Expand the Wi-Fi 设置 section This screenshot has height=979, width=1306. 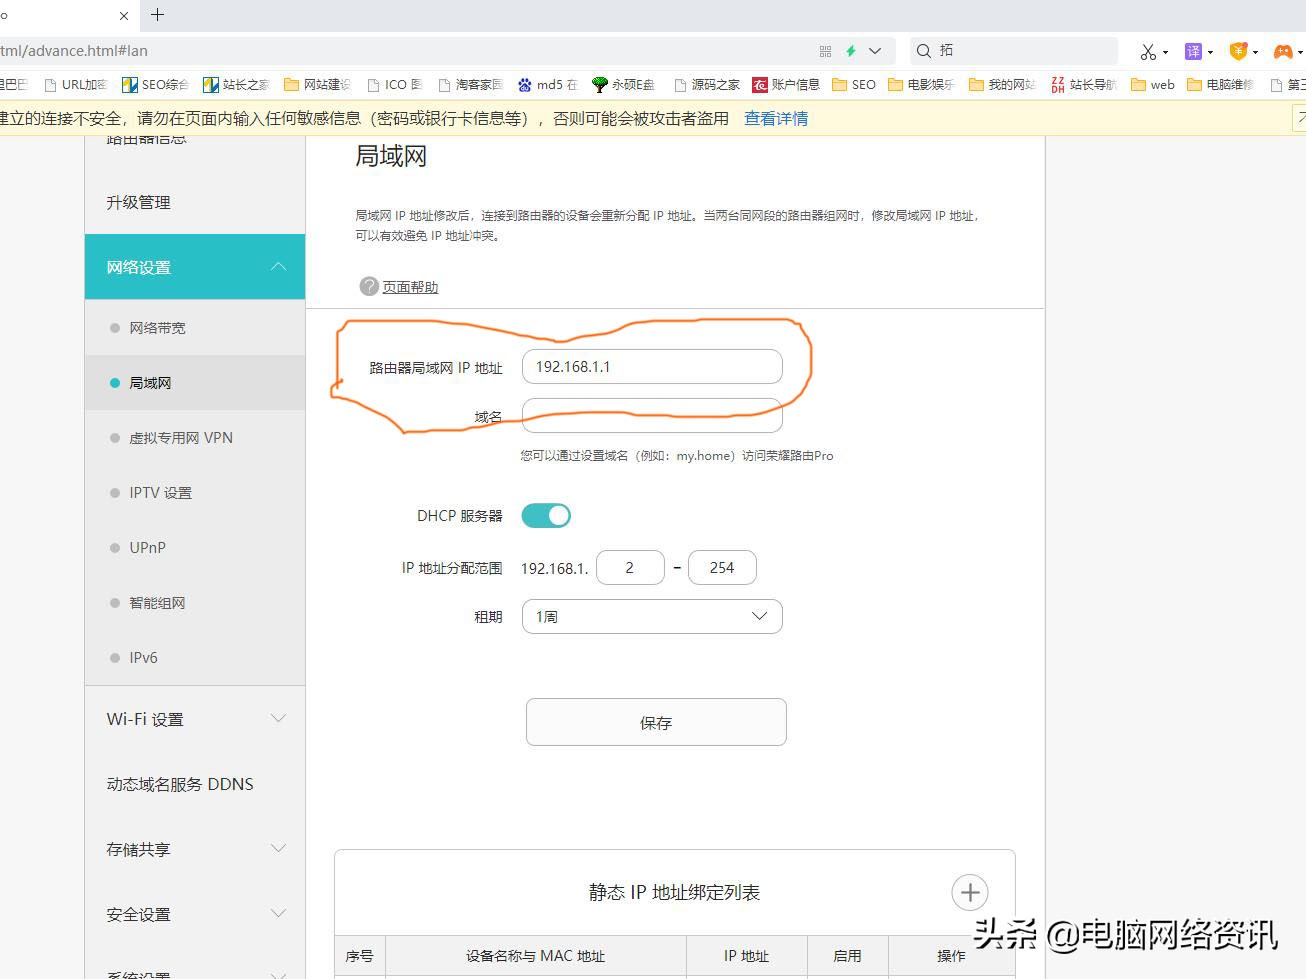pyautogui.click(x=194, y=718)
